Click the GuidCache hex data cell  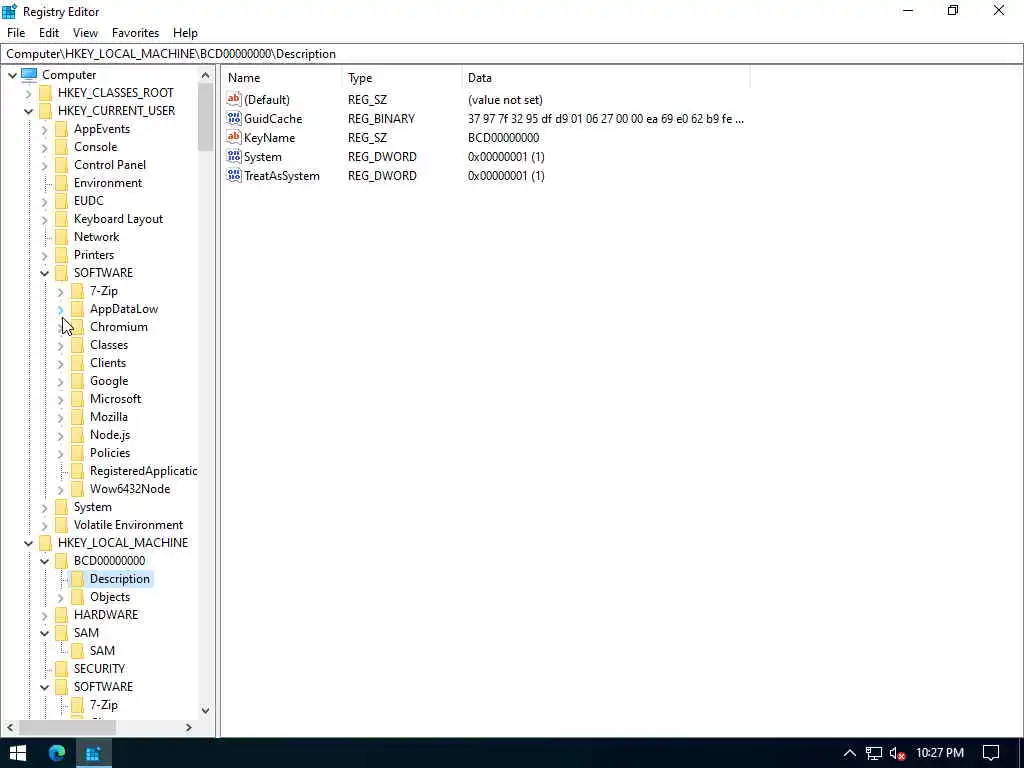[605, 119]
